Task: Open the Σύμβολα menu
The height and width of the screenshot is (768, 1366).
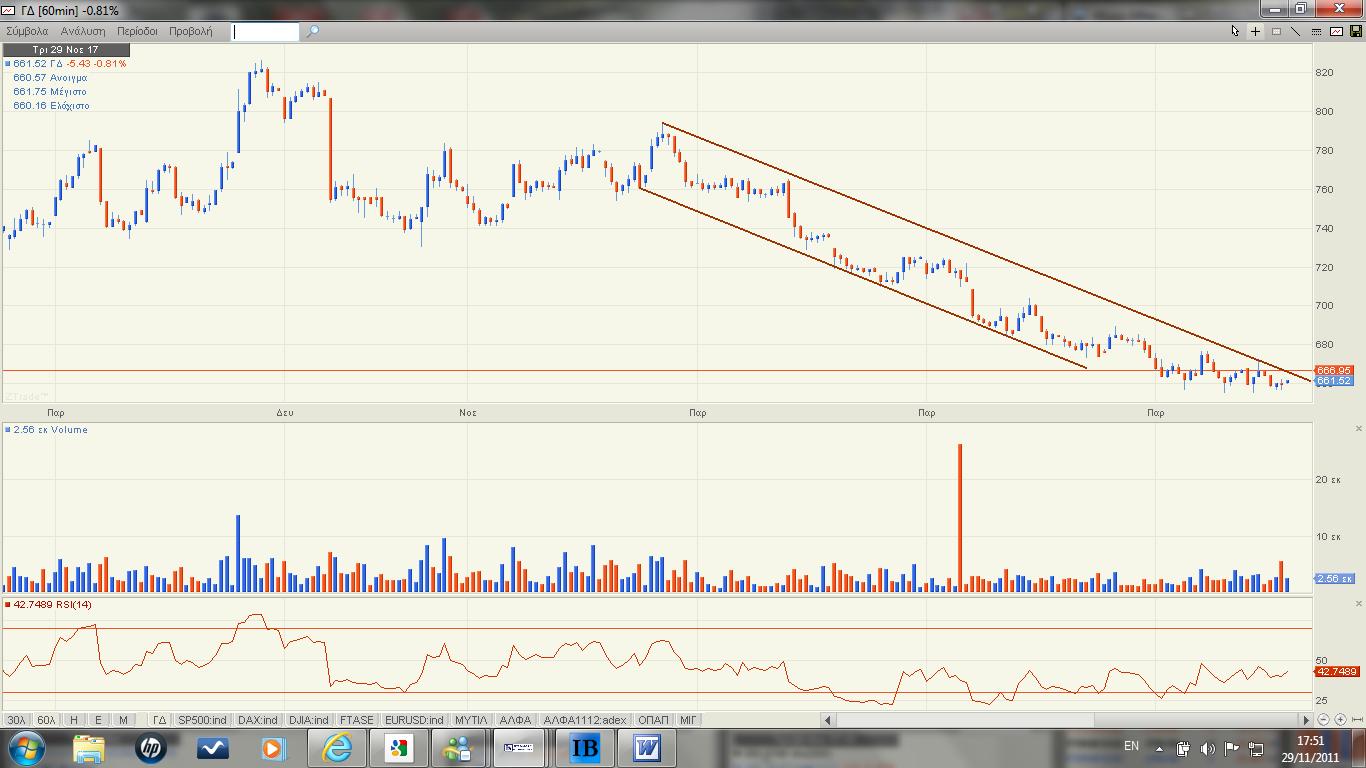Action: tap(27, 31)
